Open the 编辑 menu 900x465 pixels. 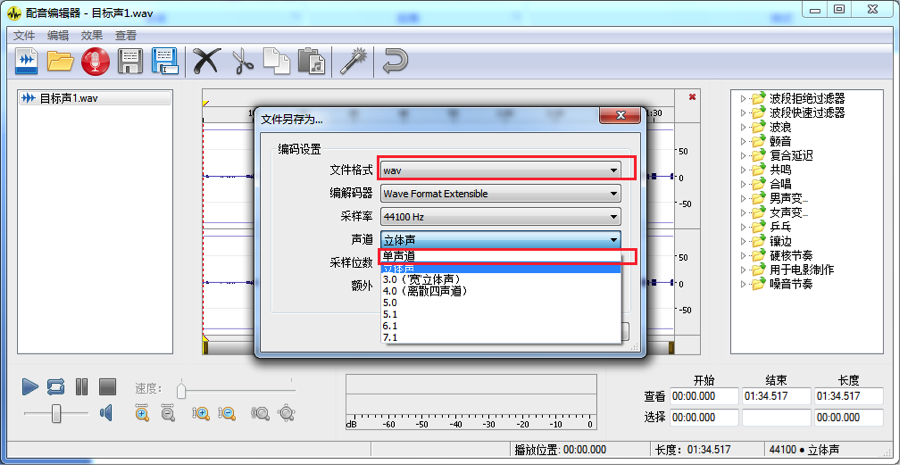pyautogui.click(x=57, y=35)
